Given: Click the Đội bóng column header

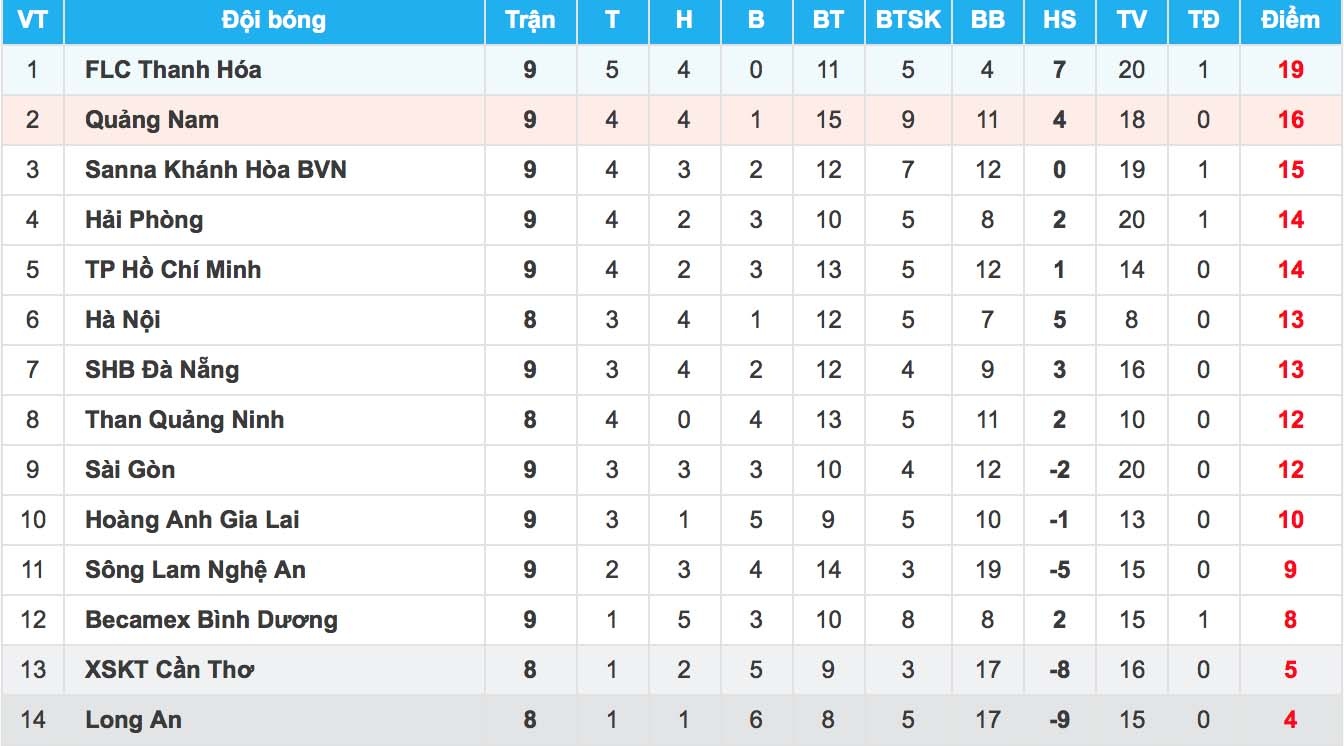Looking at the screenshot, I should [x=273, y=21].
